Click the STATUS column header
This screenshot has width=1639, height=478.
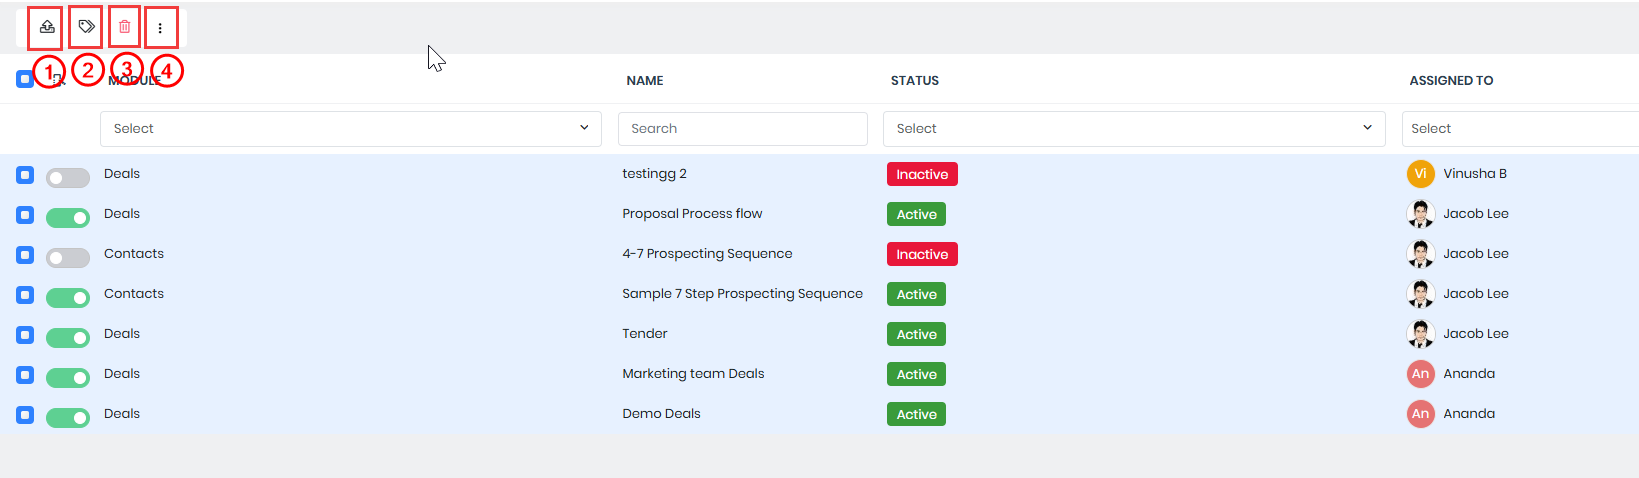pos(914,81)
